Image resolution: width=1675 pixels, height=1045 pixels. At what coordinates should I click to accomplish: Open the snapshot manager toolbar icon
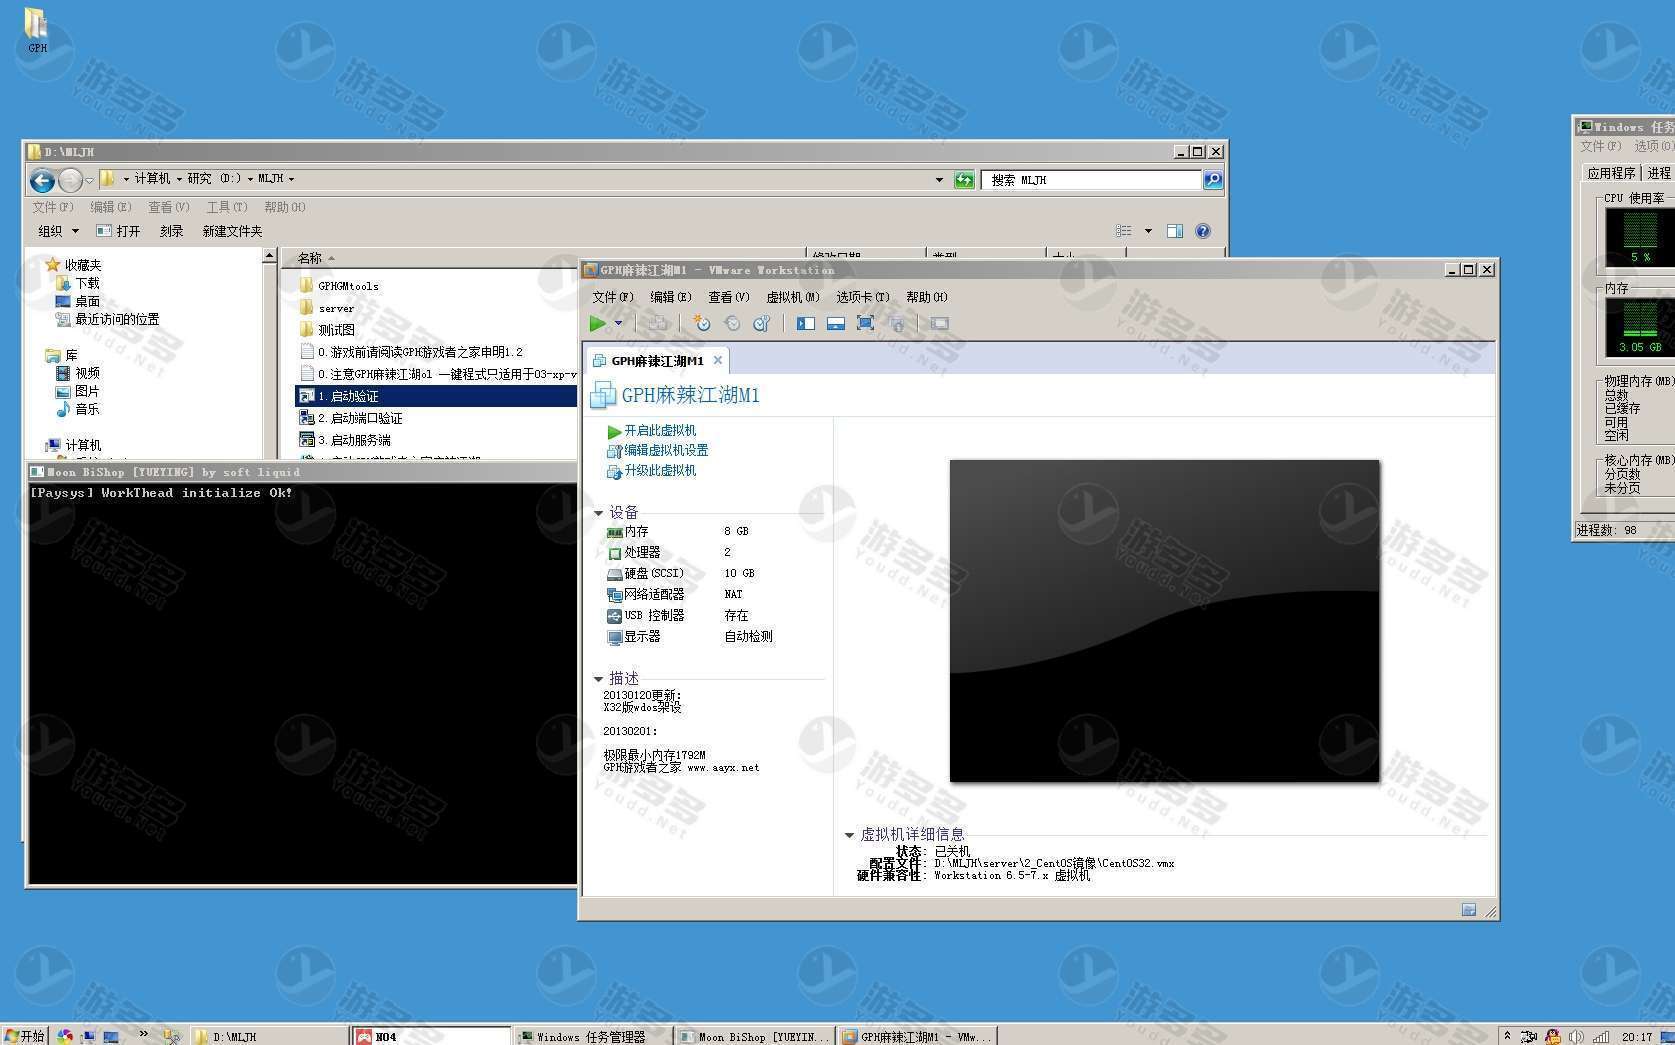coord(762,323)
